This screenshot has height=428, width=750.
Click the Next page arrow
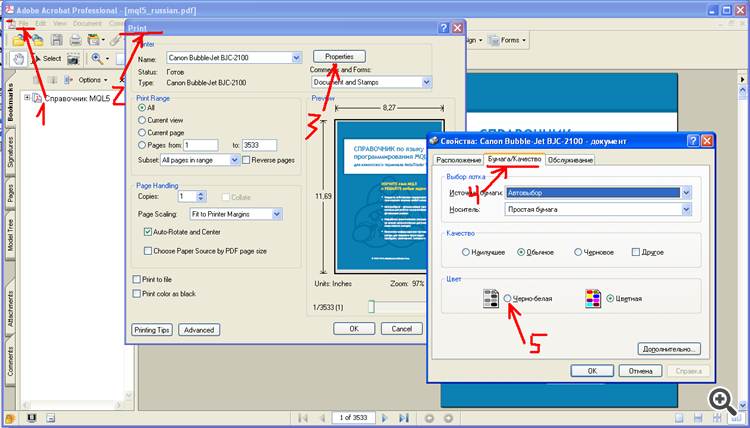(385, 418)
